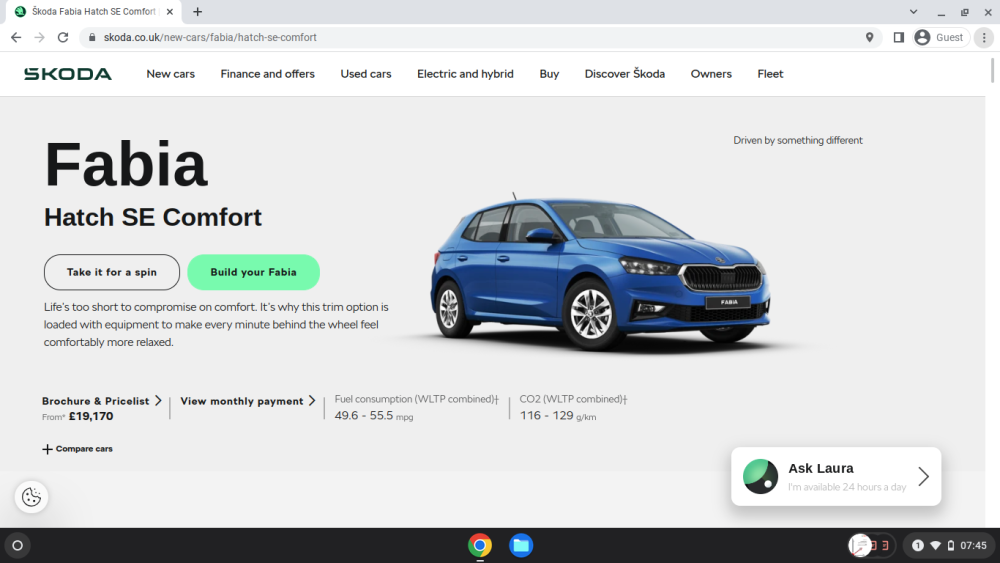Expand the Ask Laura chat arrow
Image resolution: width=1000 pixels, height=563 pixels.
[x=923, y=476]
